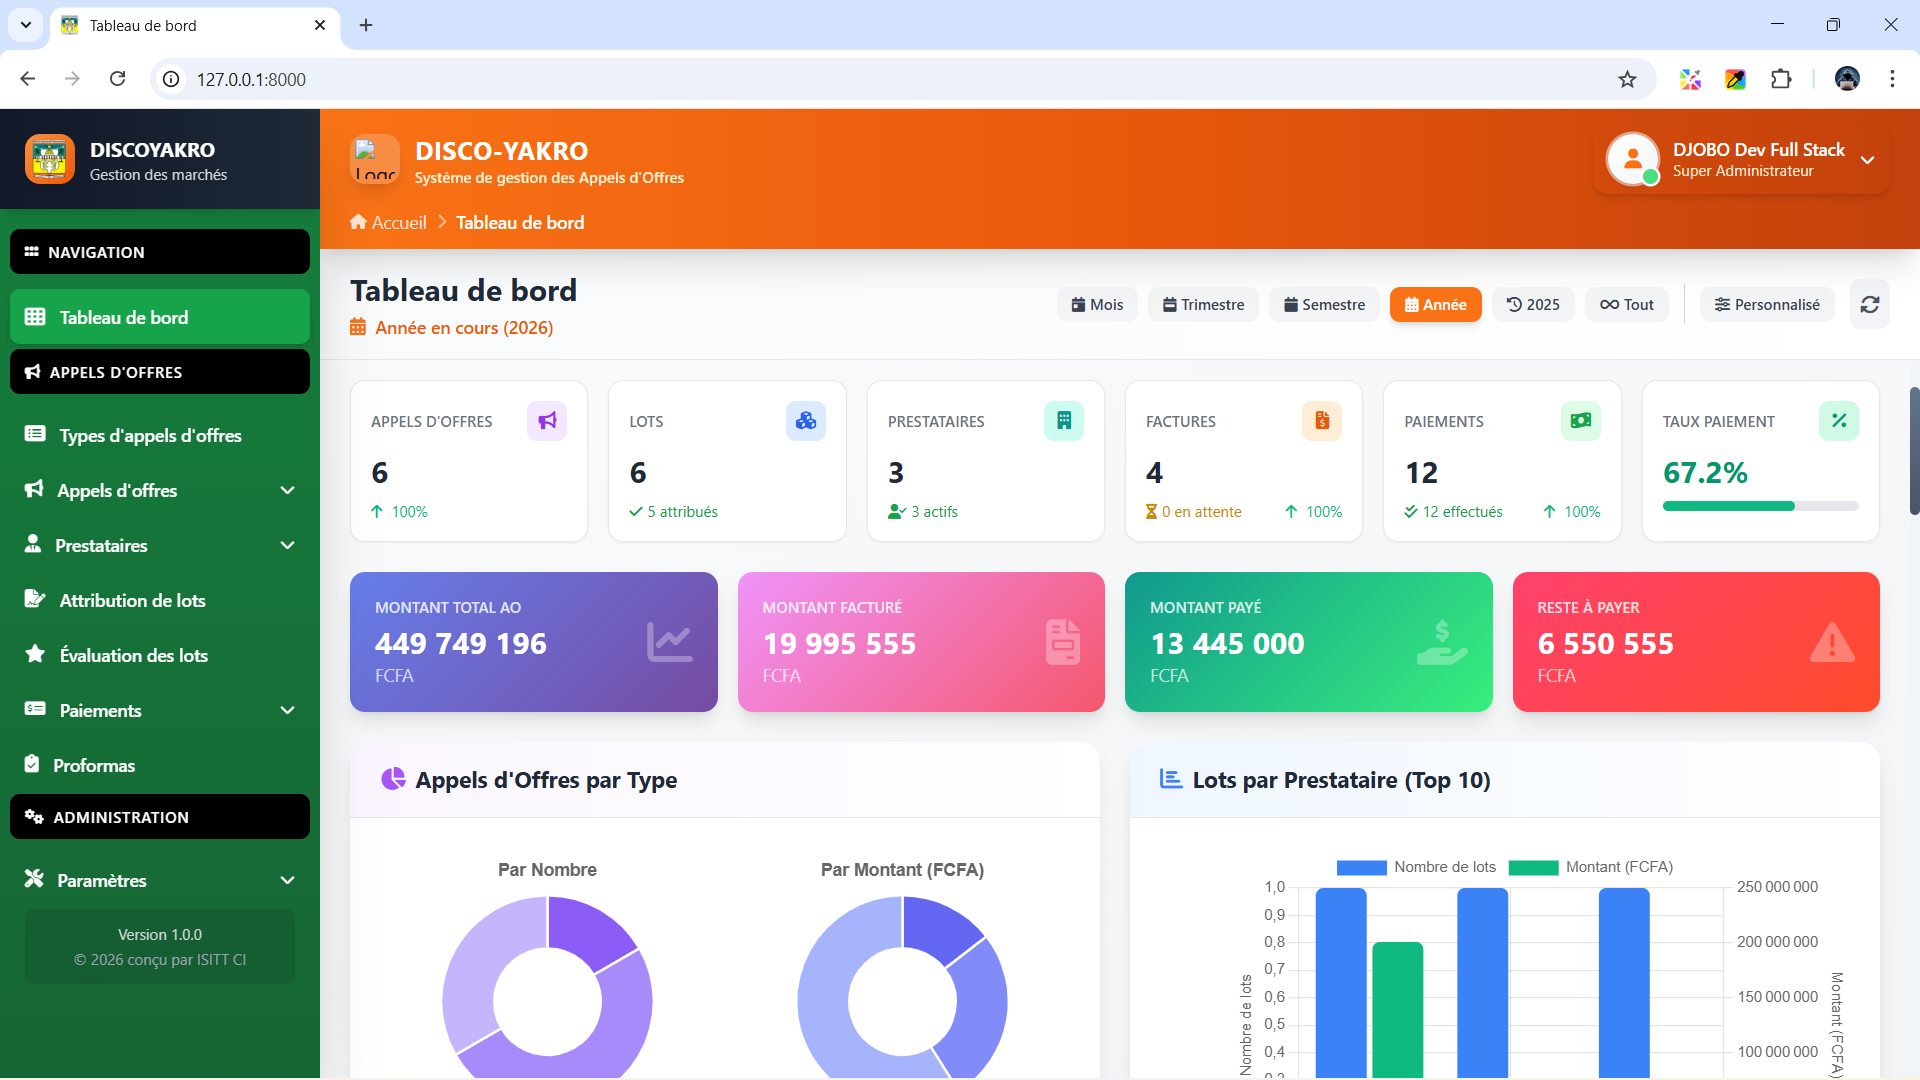The width and height of the screenshot is (1920, 1080).
Task: Click the percent icon on Taux Paiement card
Action: [1839, 421]
